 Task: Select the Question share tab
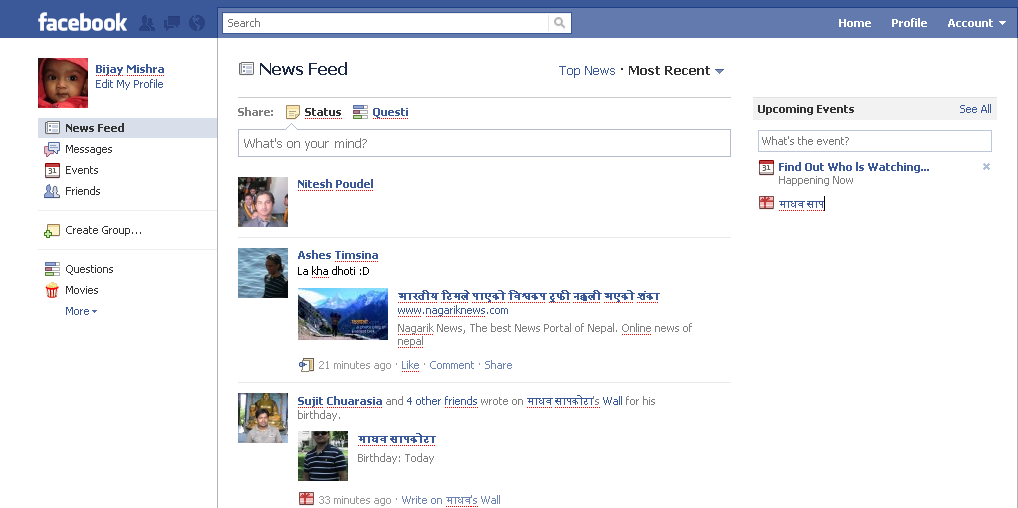coord(390,112)
